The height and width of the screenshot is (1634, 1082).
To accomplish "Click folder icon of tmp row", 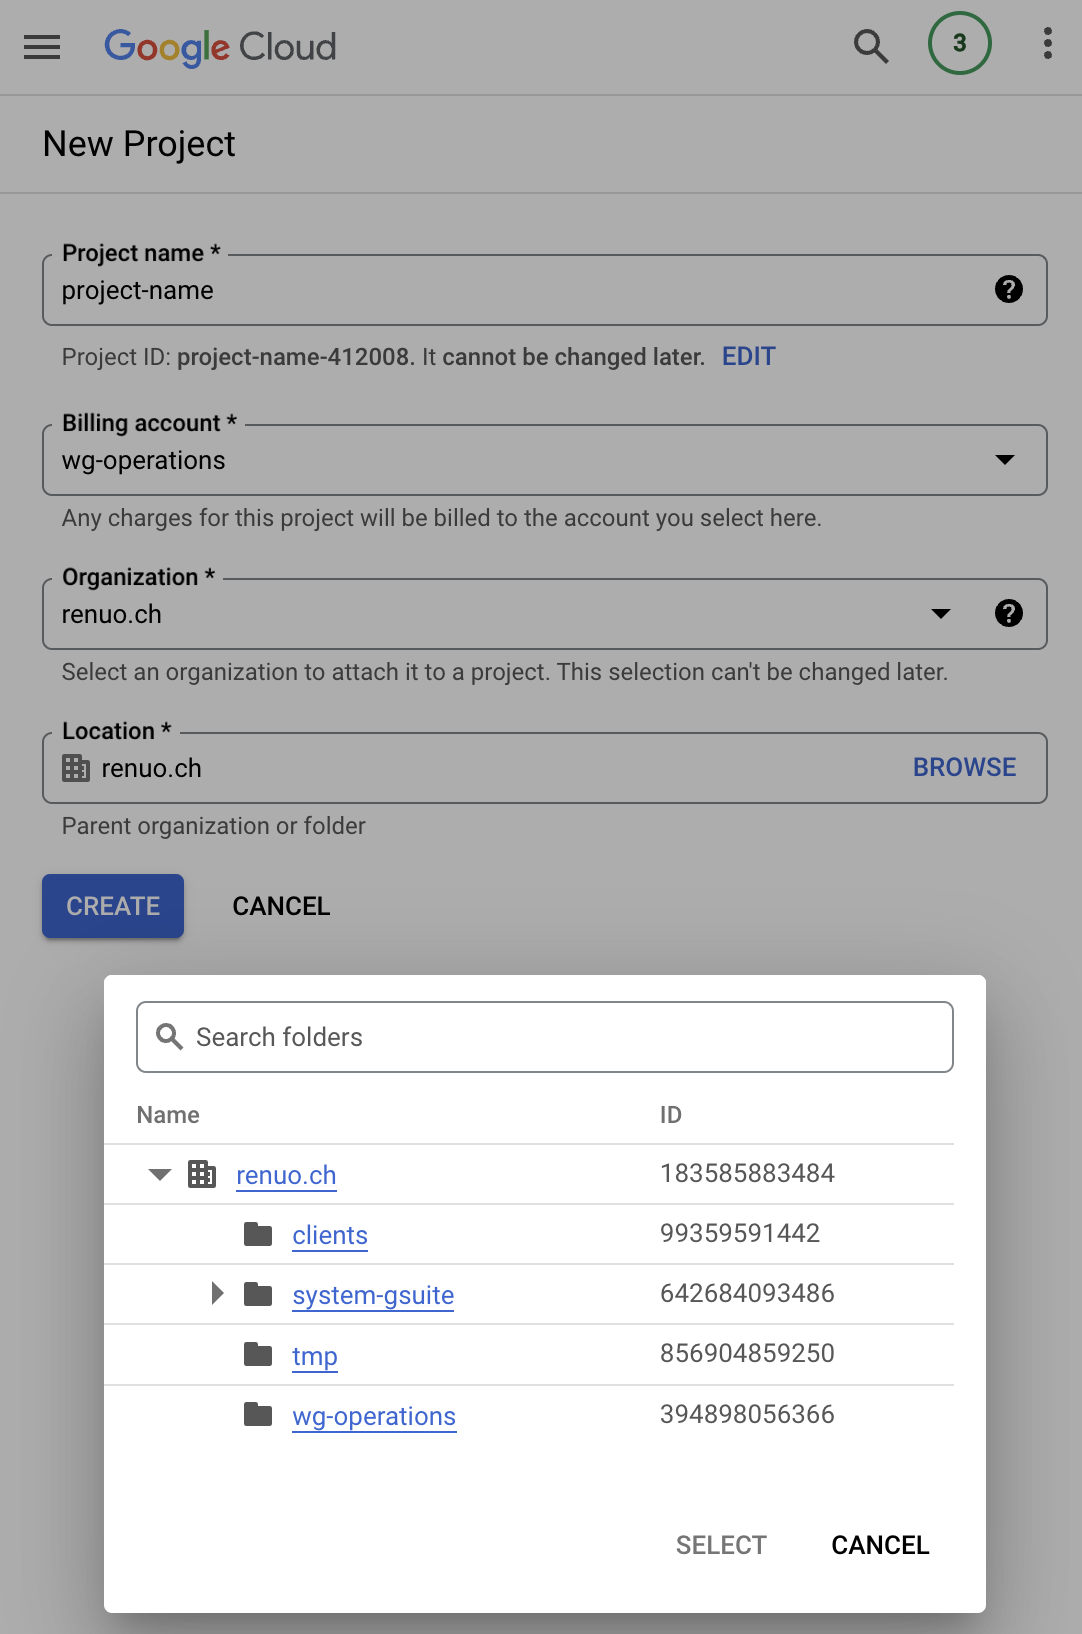I will (258, 1354).
